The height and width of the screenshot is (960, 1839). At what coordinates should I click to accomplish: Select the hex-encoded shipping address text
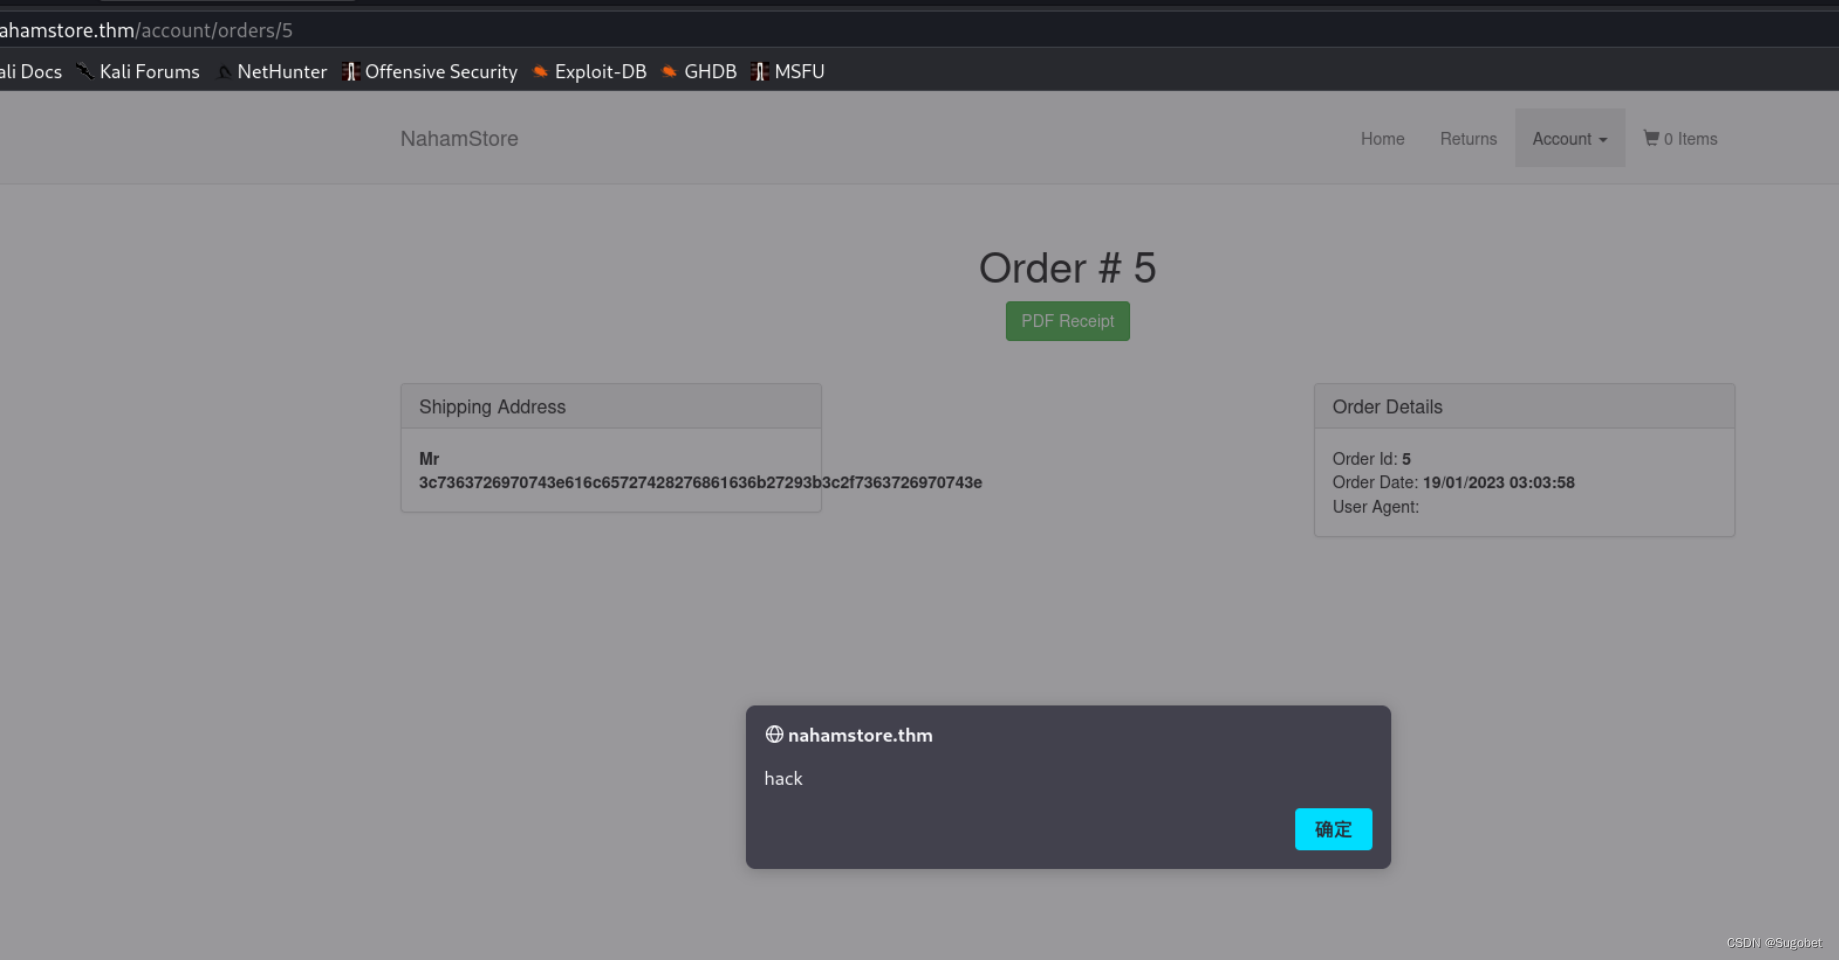click(700, 482)
